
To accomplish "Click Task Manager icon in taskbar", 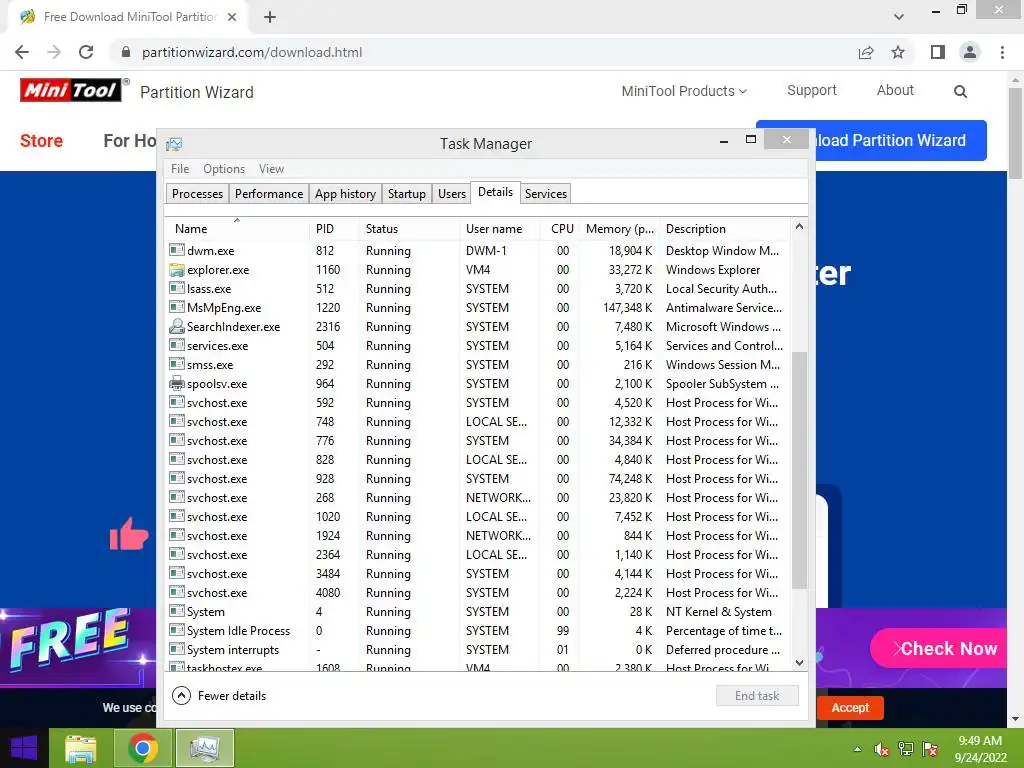I will point(205,748).
